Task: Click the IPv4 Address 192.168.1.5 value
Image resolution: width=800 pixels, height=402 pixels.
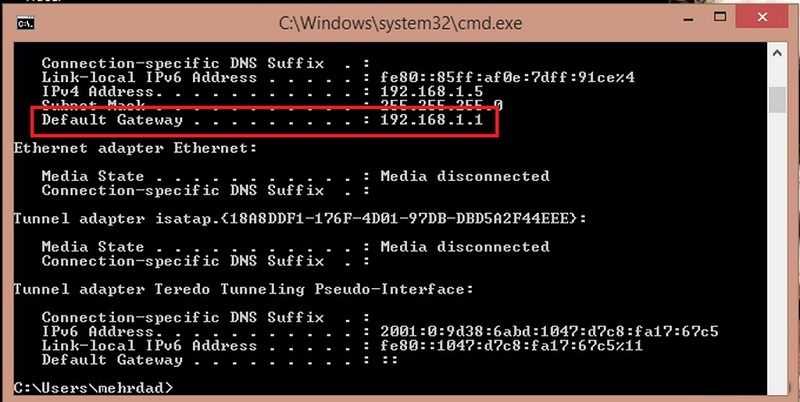Action: coord(432,92)
